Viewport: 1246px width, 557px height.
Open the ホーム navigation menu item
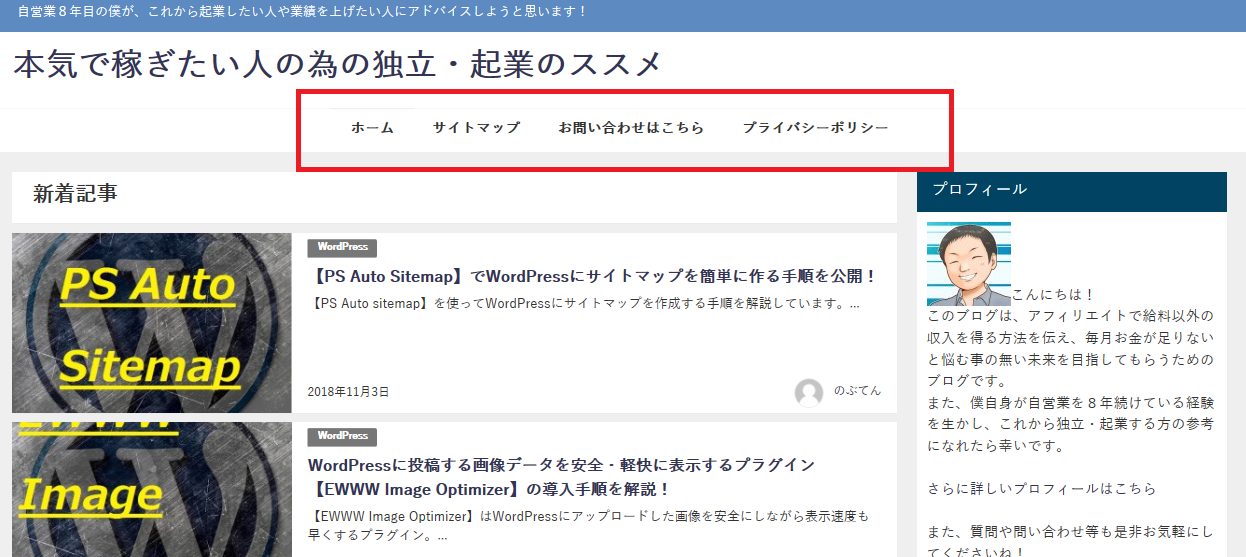point(372,128)
